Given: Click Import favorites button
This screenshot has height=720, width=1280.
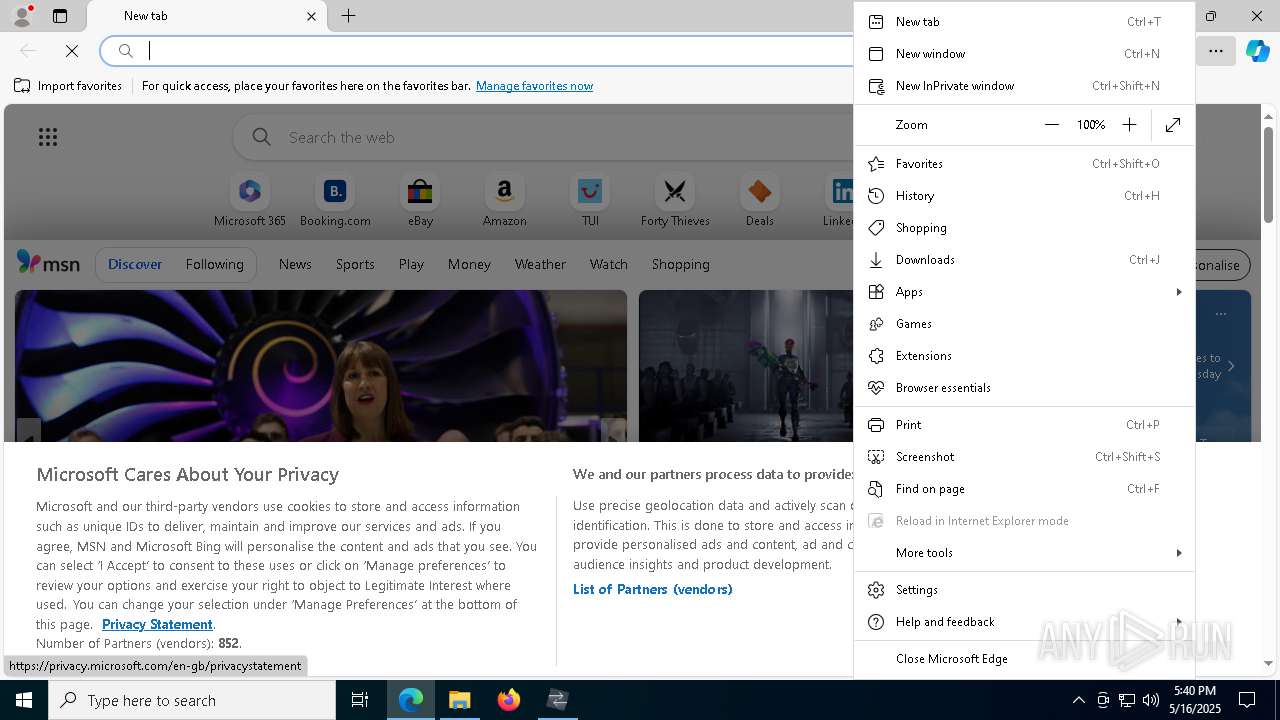Looking at the screenshot, I should (x=68, y=86).
